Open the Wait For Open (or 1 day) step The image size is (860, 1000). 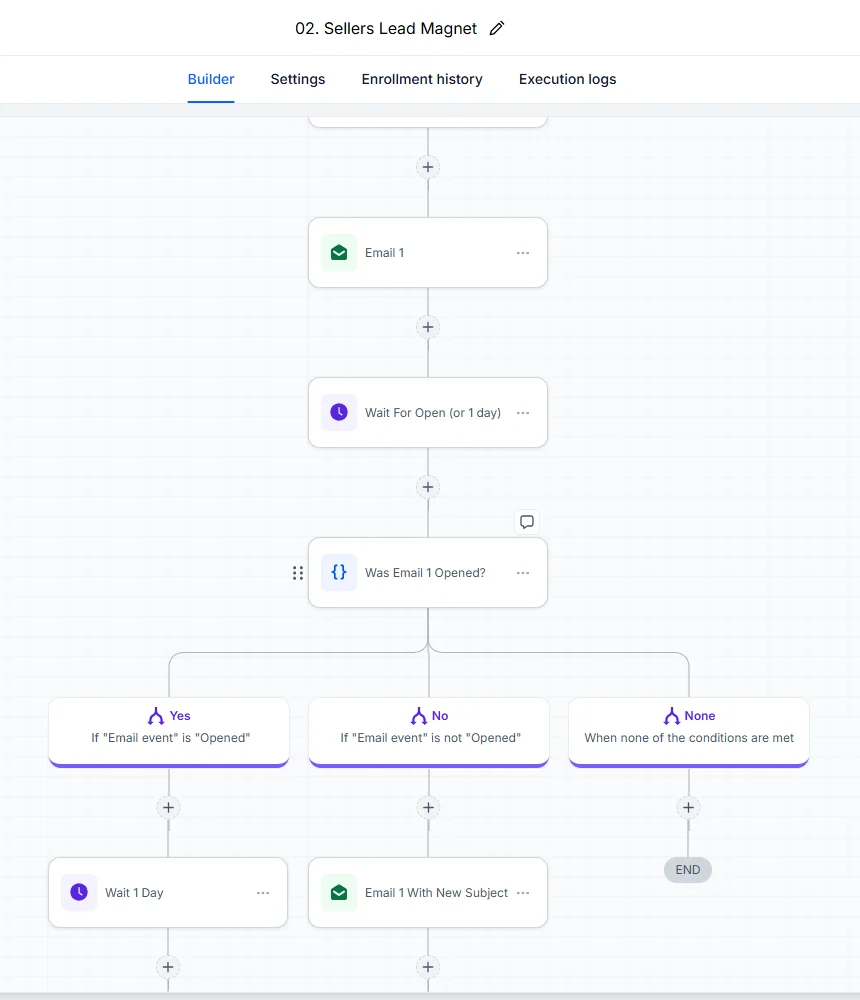pyautogui.click(x=427, y=413)
